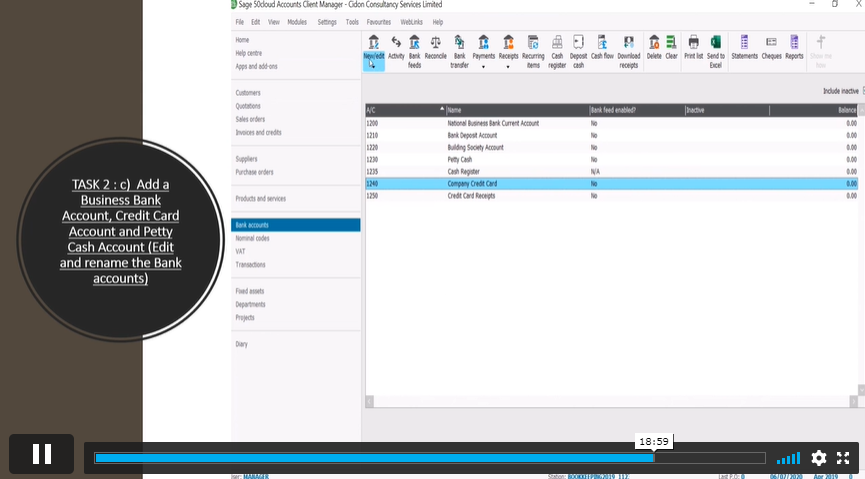Open the View menu
The height and width of the screenshot is (479, 865).
click(x=274, y=22)
